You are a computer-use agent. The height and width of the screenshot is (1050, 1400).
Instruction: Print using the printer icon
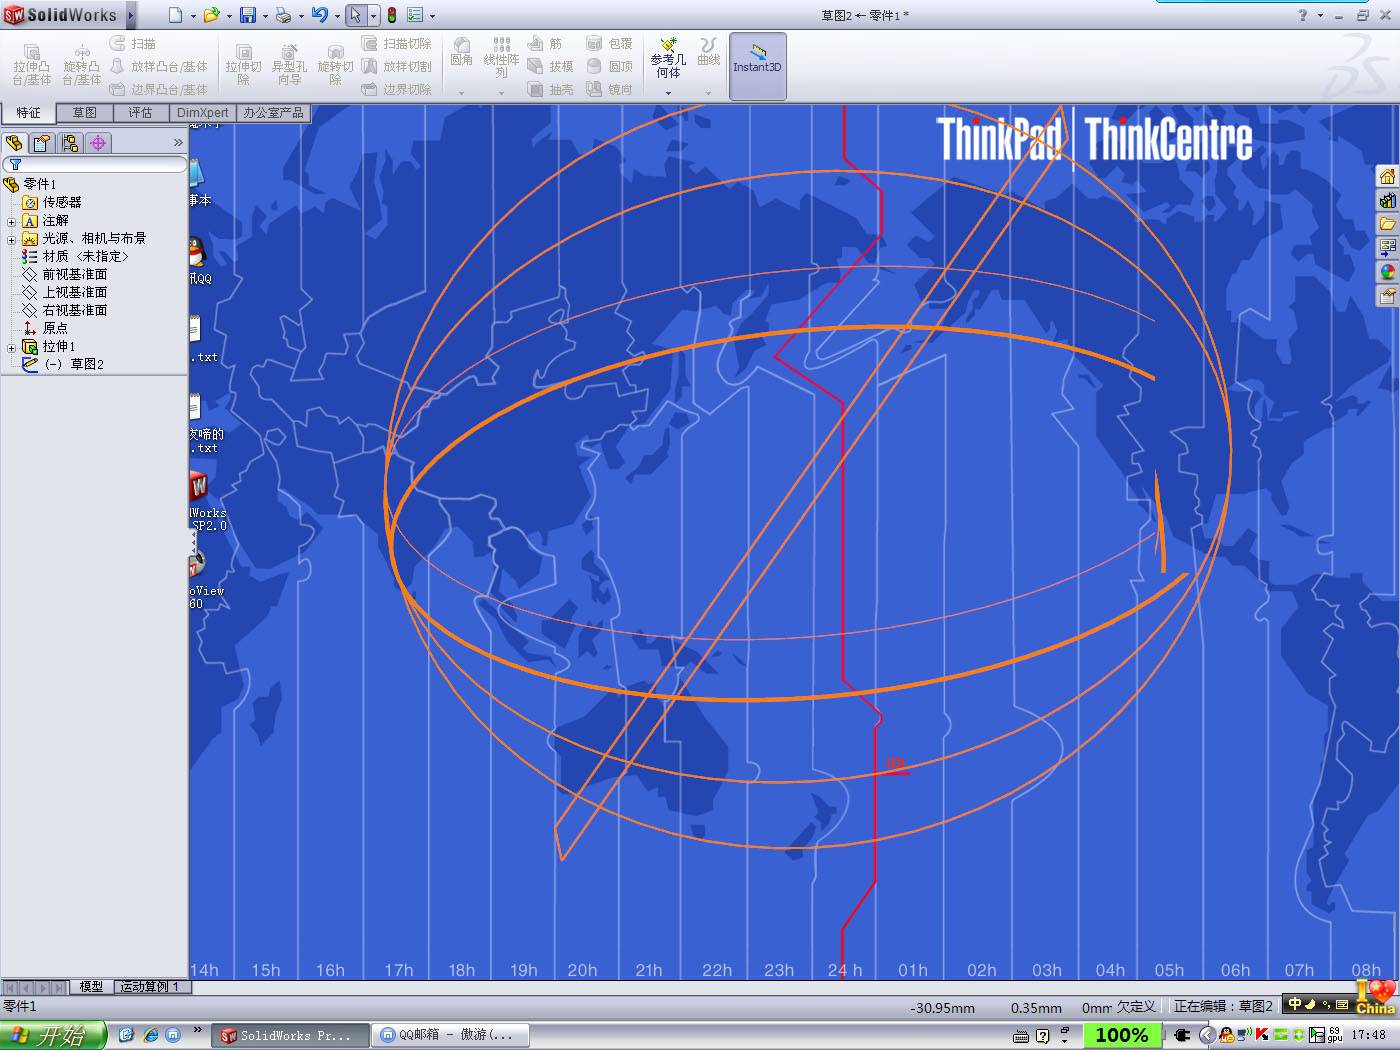point(284,15)
